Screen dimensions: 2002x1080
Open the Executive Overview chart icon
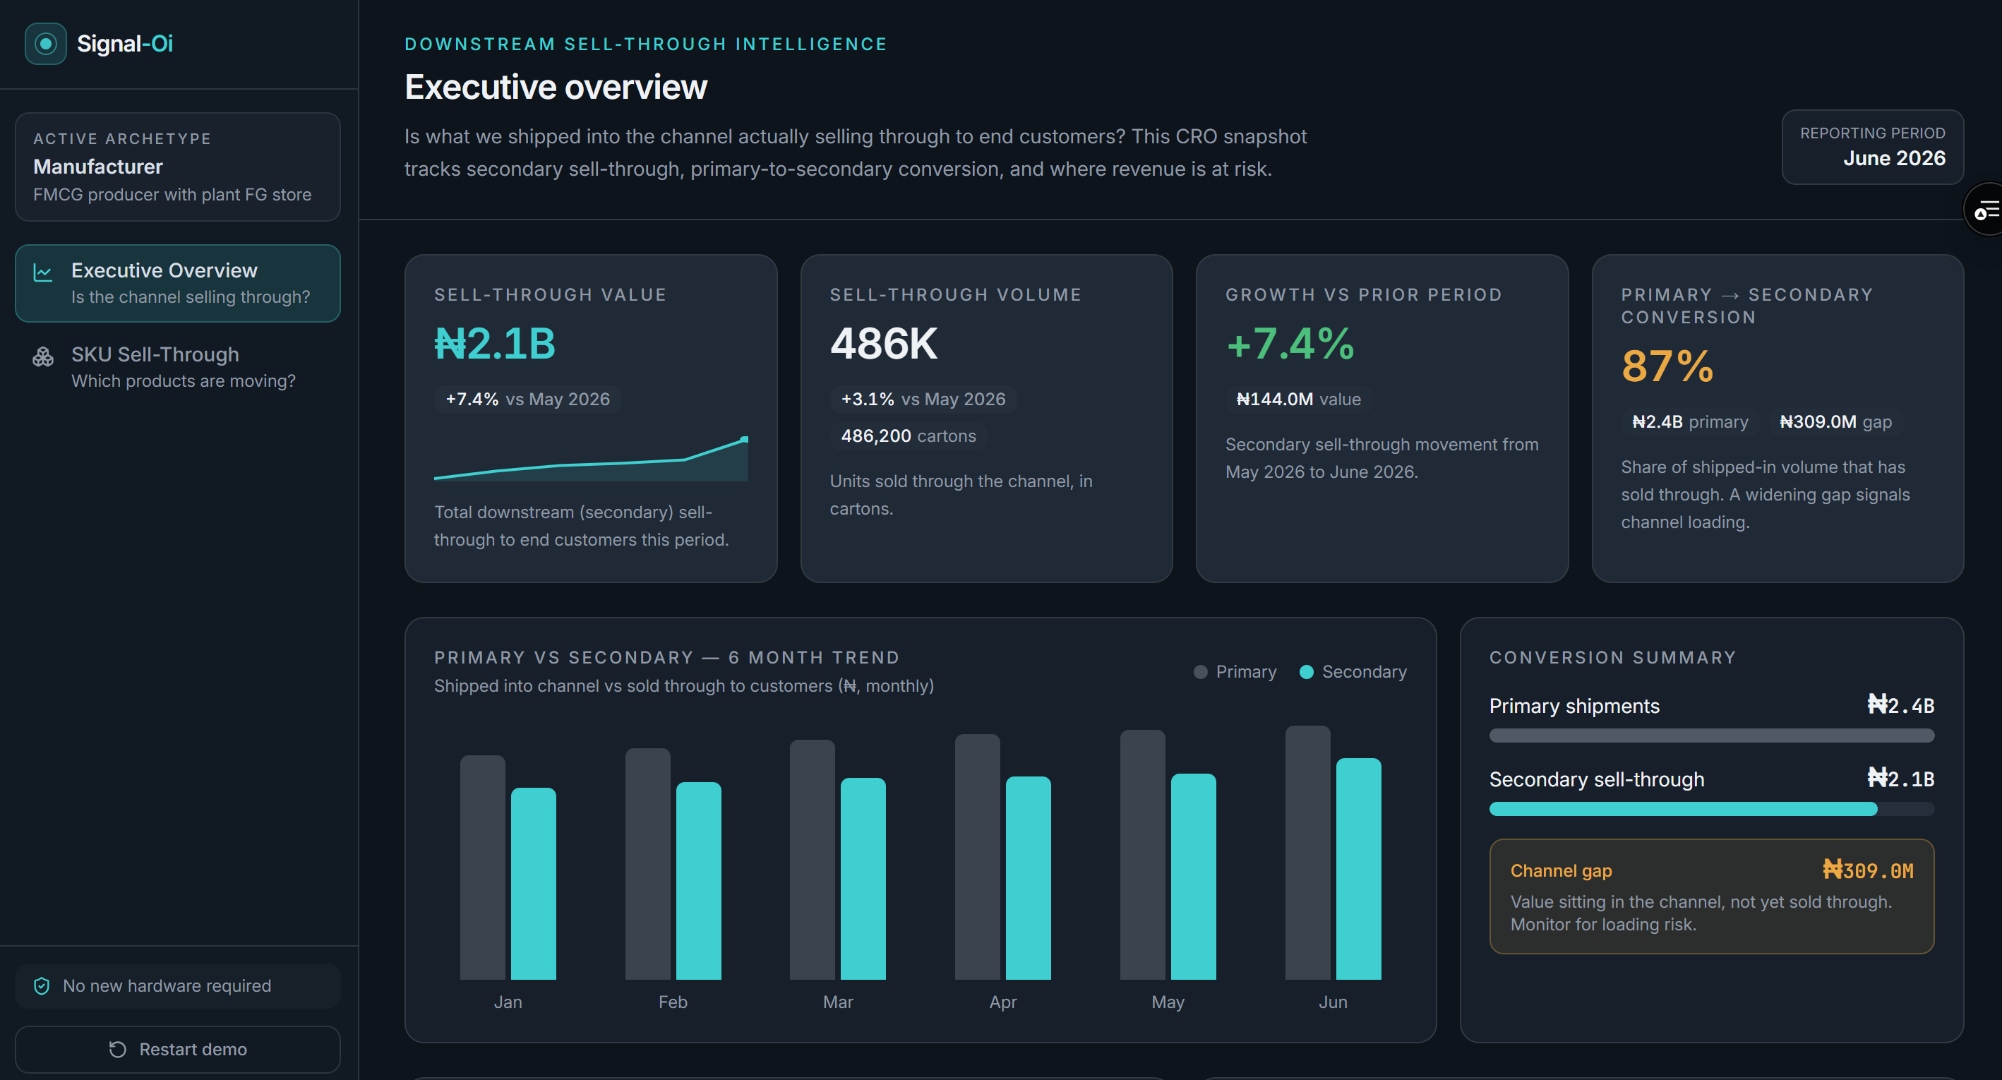point(43,272)
